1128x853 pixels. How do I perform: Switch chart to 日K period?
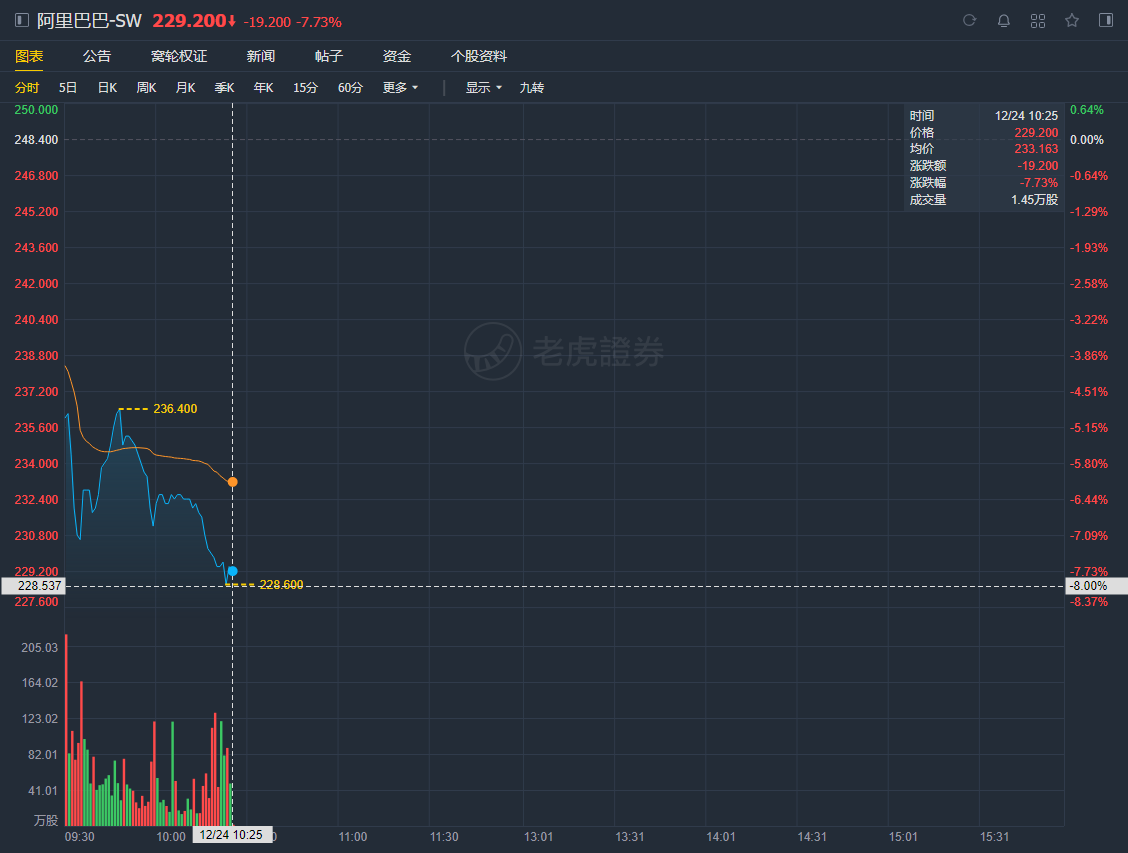(107, 88)
